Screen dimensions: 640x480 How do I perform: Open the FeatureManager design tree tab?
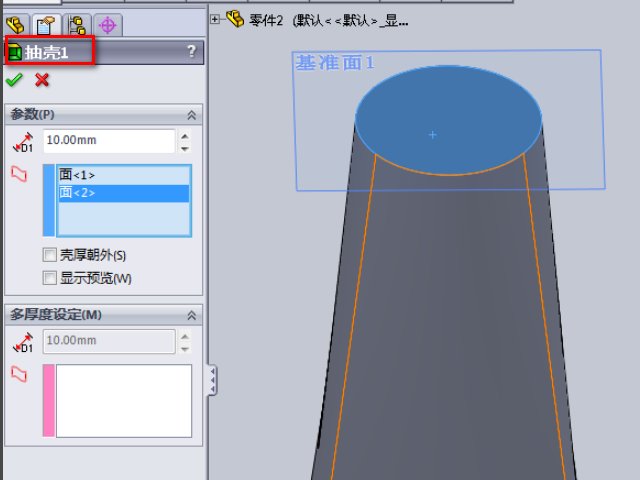tap(16, 25)
